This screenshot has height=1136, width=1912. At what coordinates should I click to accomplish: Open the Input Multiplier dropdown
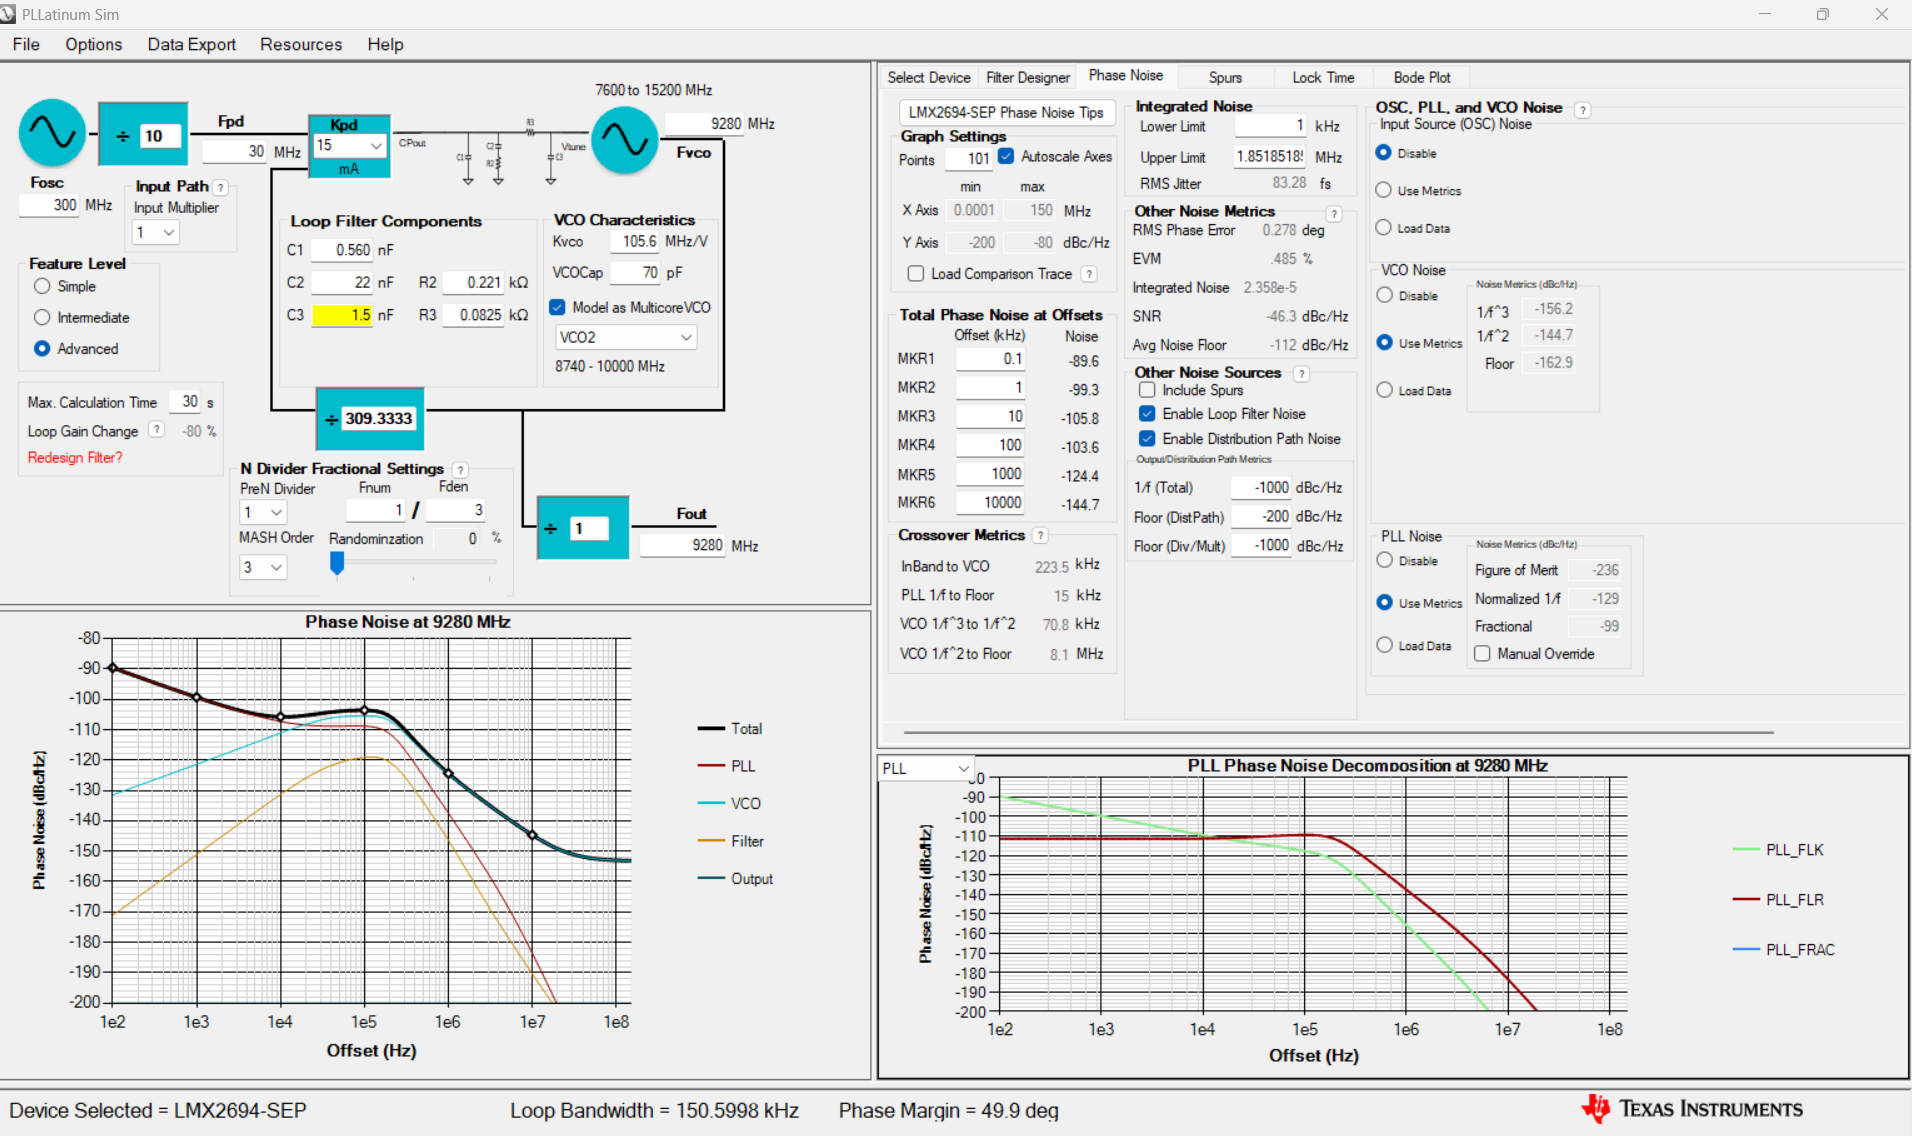156,232
